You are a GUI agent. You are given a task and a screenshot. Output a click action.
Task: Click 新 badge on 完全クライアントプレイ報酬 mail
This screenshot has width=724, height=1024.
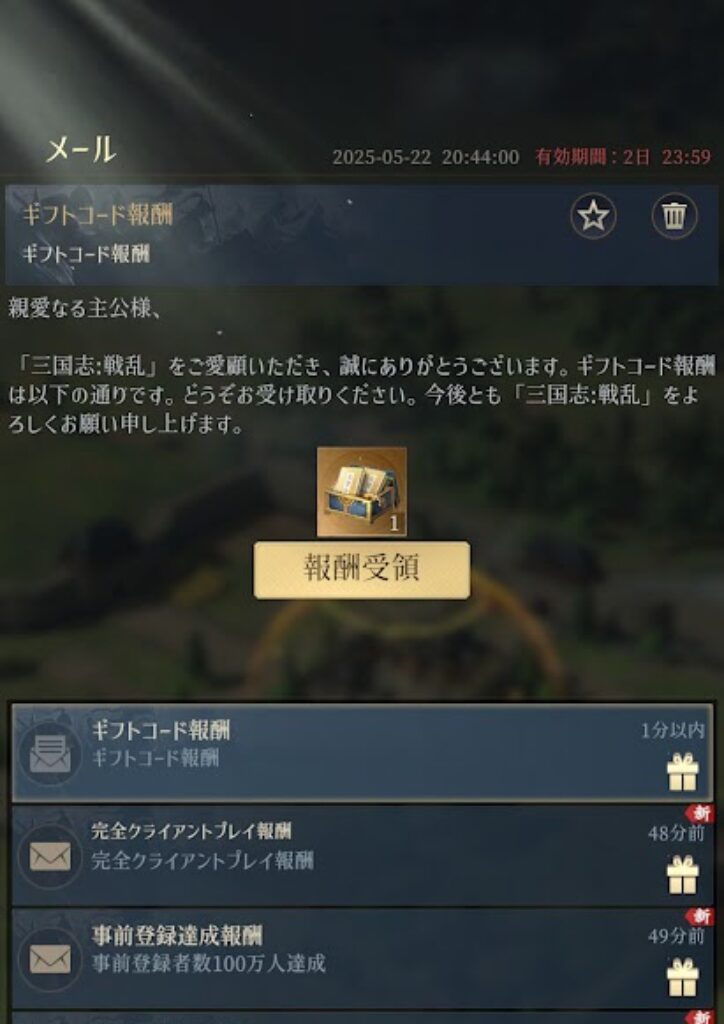click(700, 814)
